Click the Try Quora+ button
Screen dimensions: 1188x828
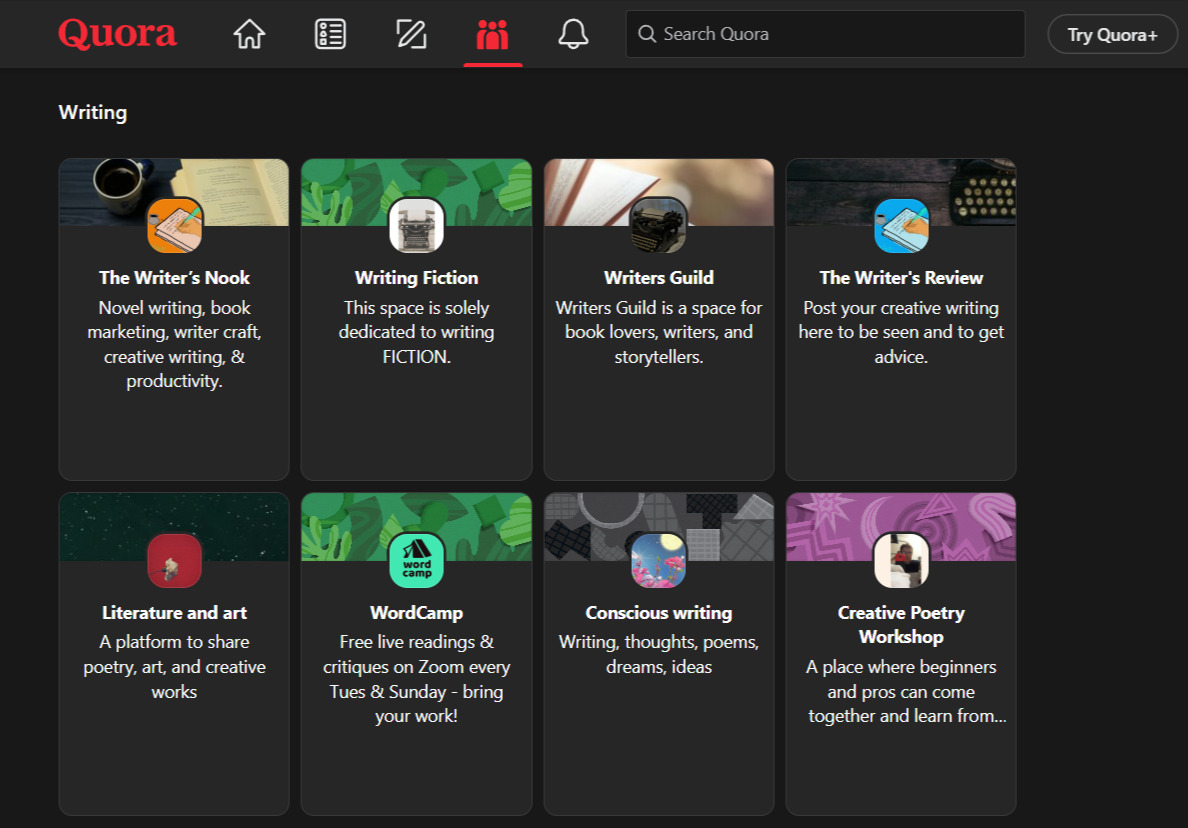pos(1112,35)
